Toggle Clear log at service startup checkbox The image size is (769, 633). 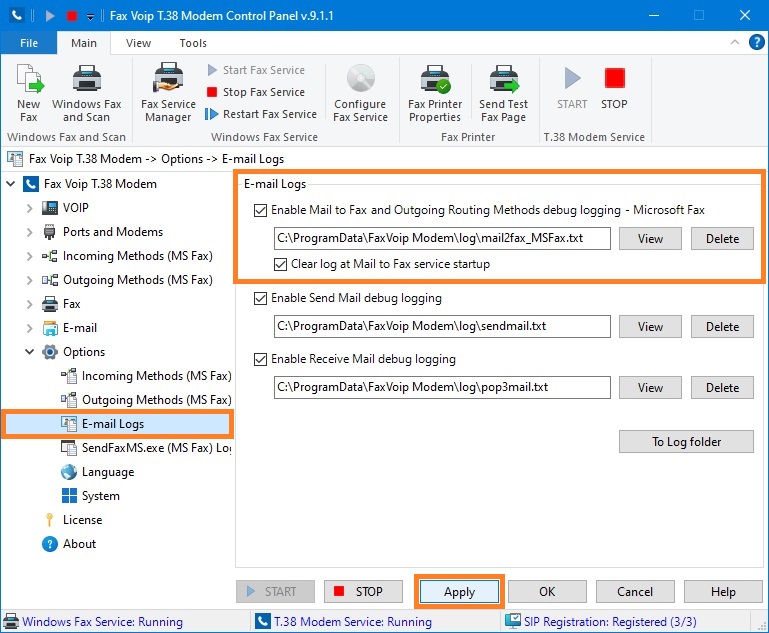click(280, 264)
